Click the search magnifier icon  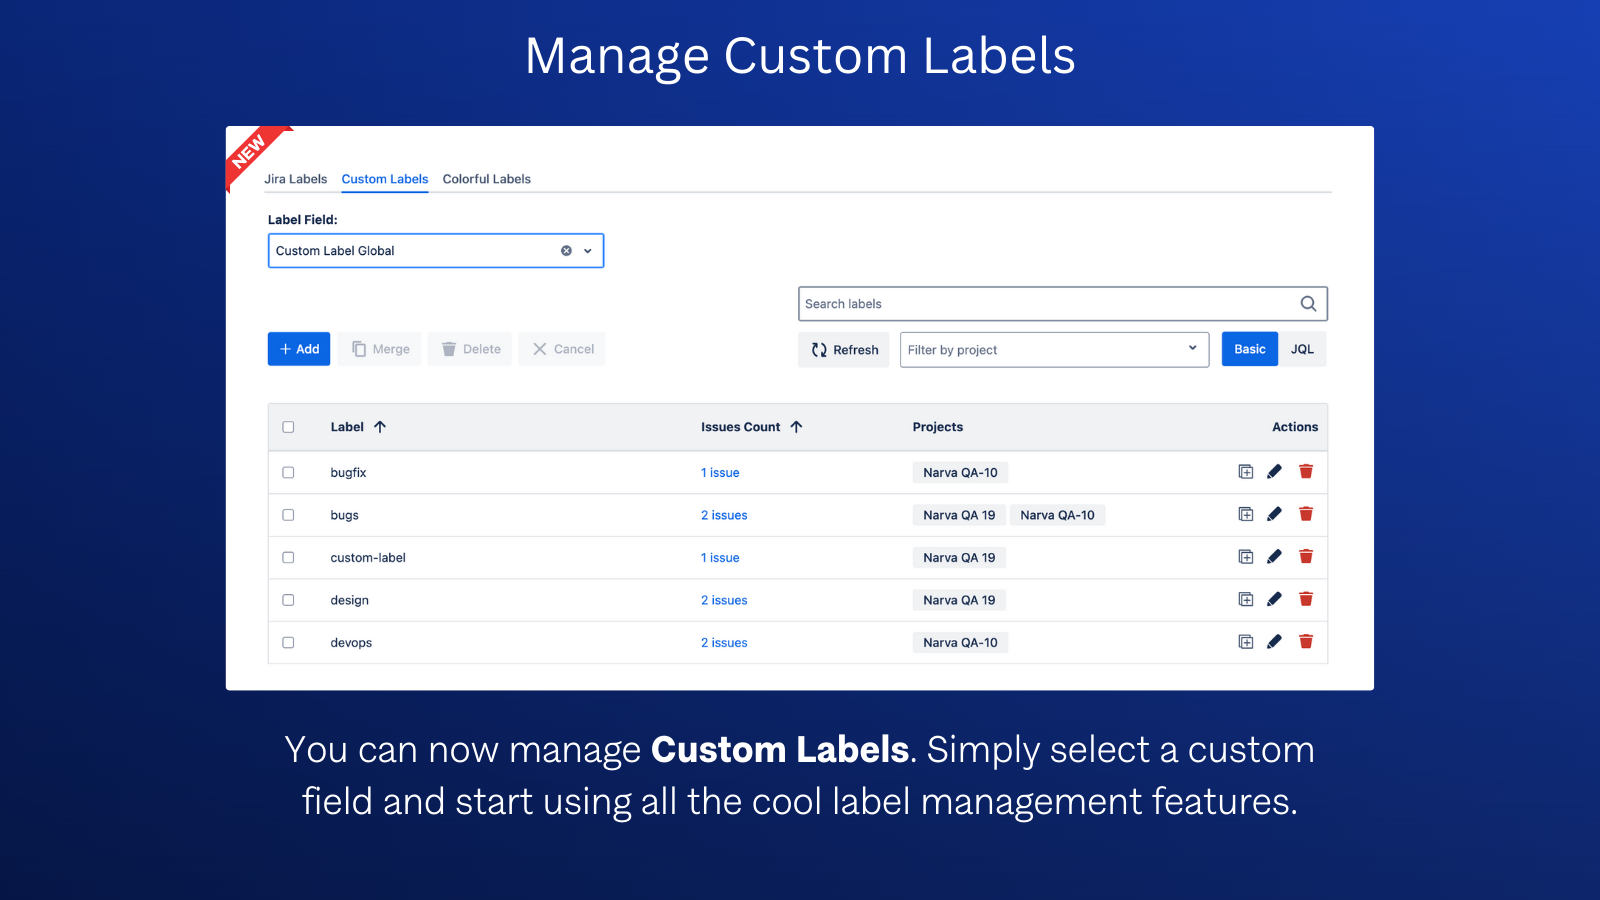click(1308, 304)
